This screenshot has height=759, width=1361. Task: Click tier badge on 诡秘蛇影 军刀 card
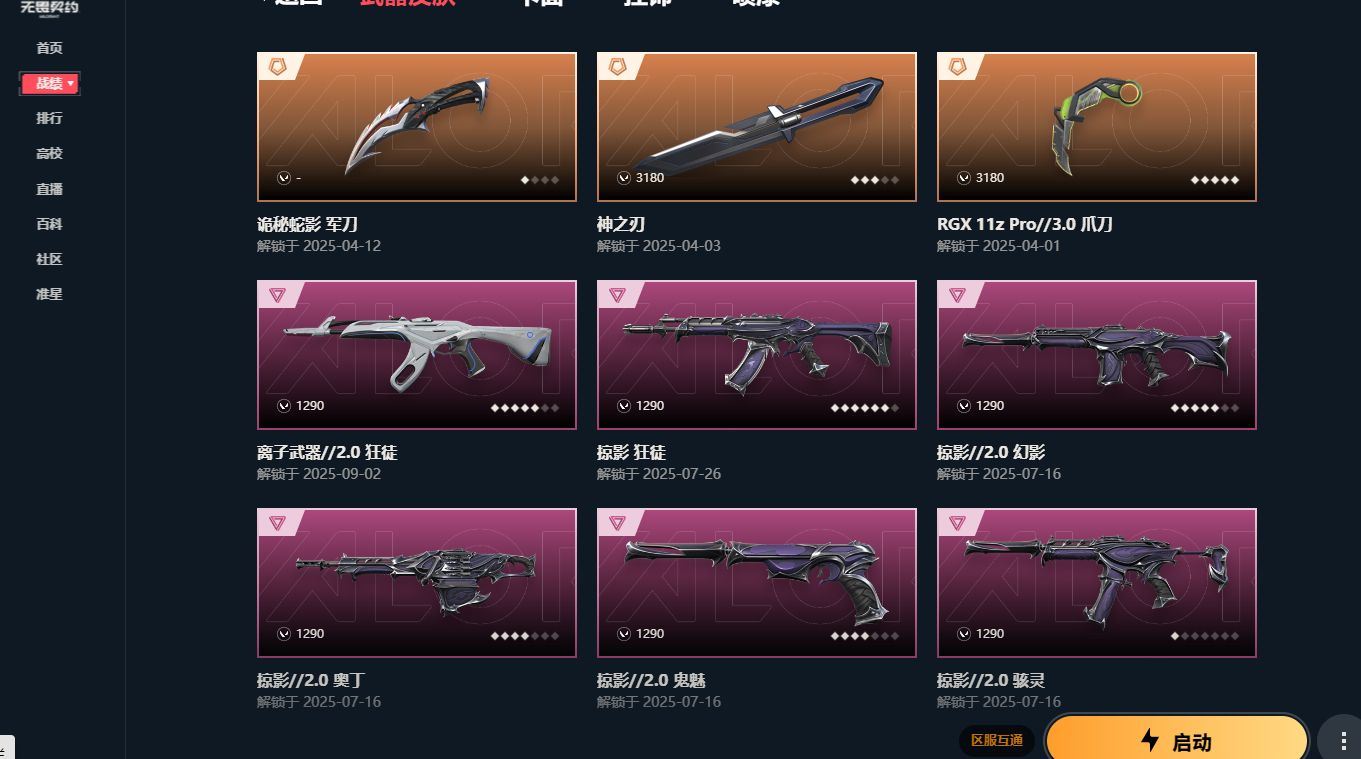click(277, 67)
